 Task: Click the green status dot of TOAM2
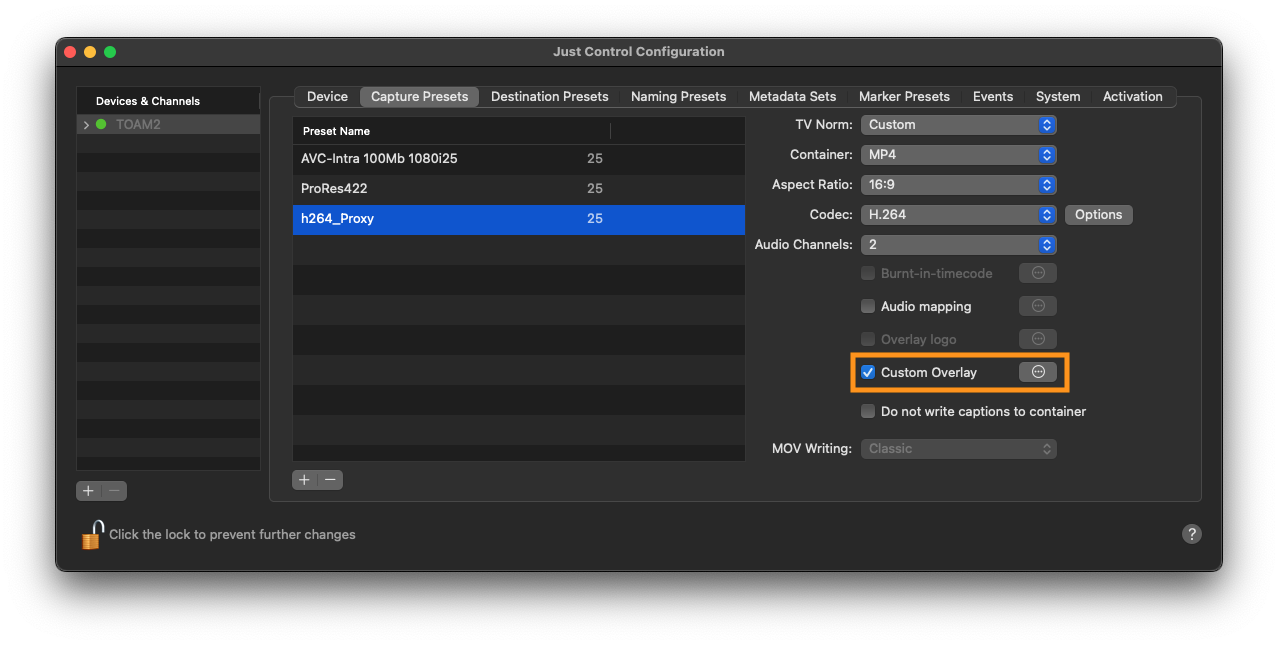pyautogui.click(x=101, y=125)
